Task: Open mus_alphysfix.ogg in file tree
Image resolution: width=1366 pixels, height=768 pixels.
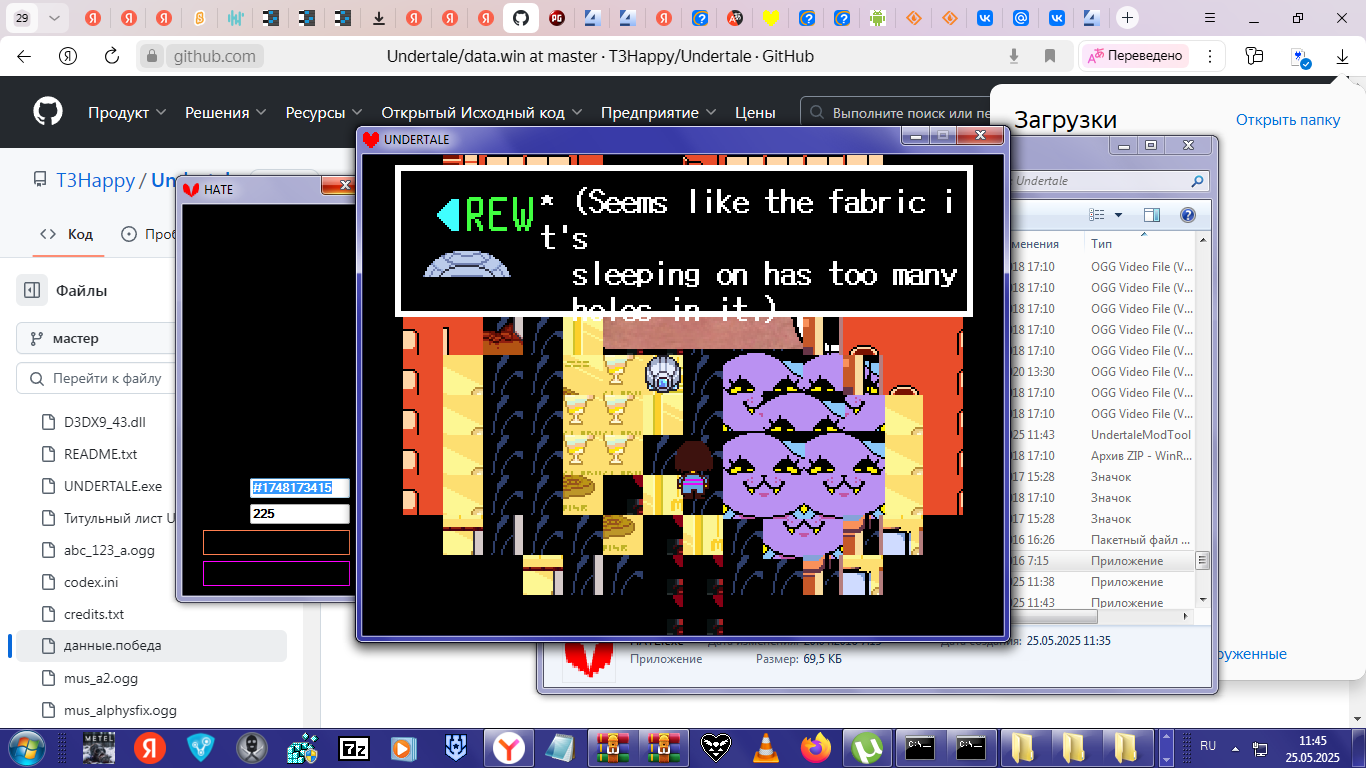Action: pyautogui.click(x=120, y=710)
